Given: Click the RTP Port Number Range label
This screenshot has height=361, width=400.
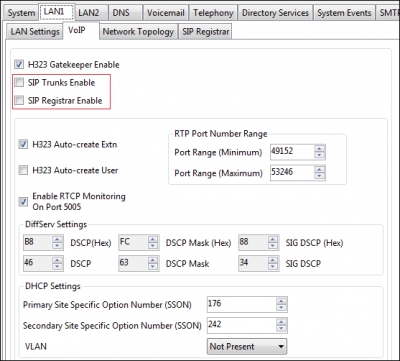Looking at the screenshot, I should coord(221,134).
